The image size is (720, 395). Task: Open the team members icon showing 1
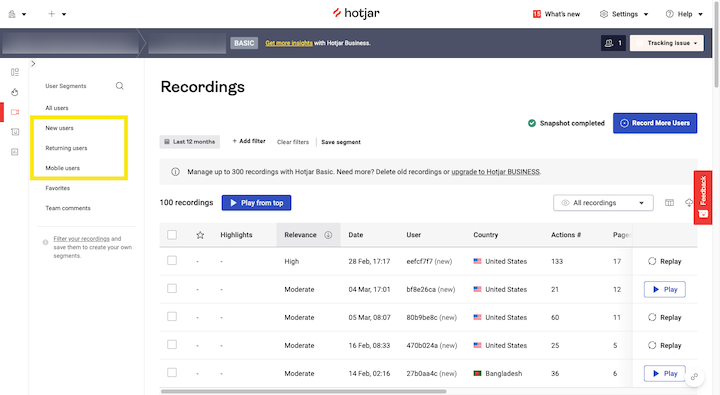click(x=613, y=43)
